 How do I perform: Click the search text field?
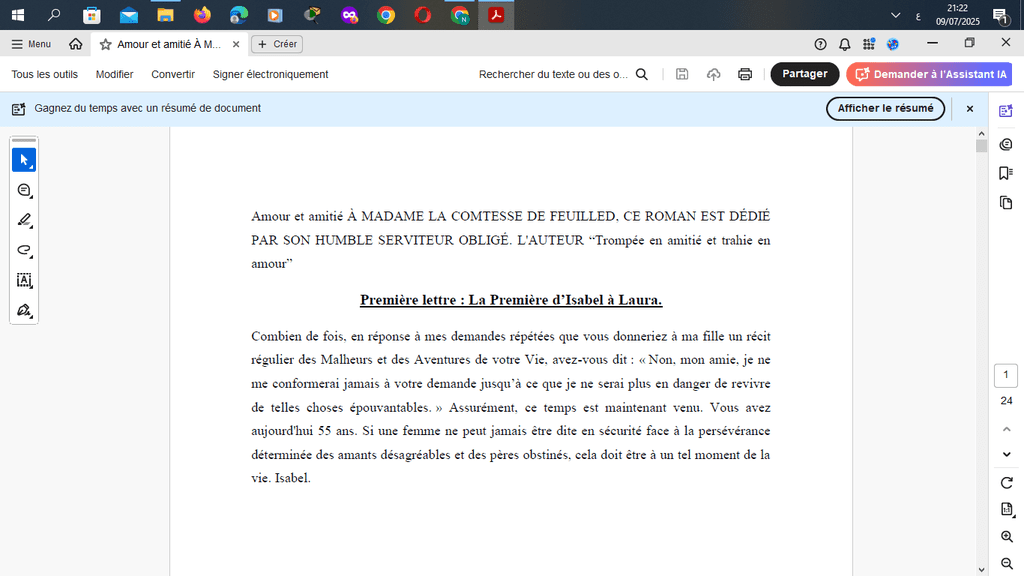pyautogui.click(x=553, y=74)
